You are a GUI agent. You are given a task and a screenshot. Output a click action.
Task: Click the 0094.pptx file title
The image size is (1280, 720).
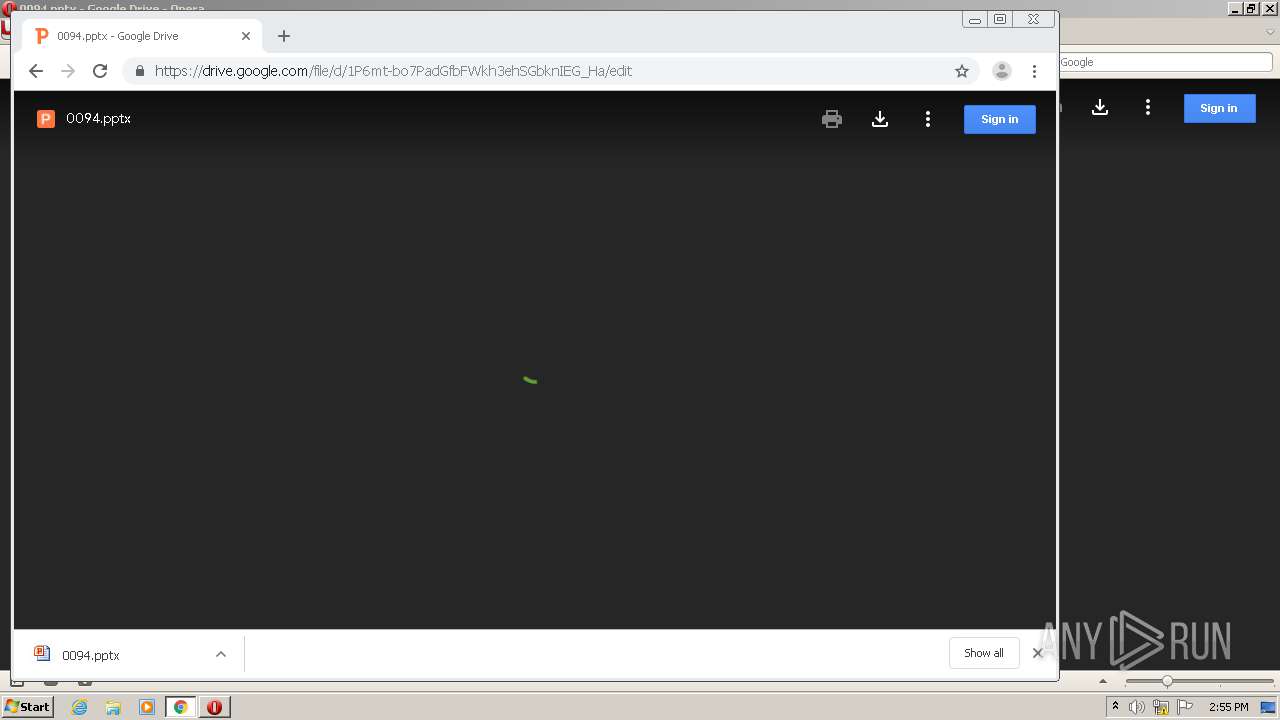tap(98, 118)
